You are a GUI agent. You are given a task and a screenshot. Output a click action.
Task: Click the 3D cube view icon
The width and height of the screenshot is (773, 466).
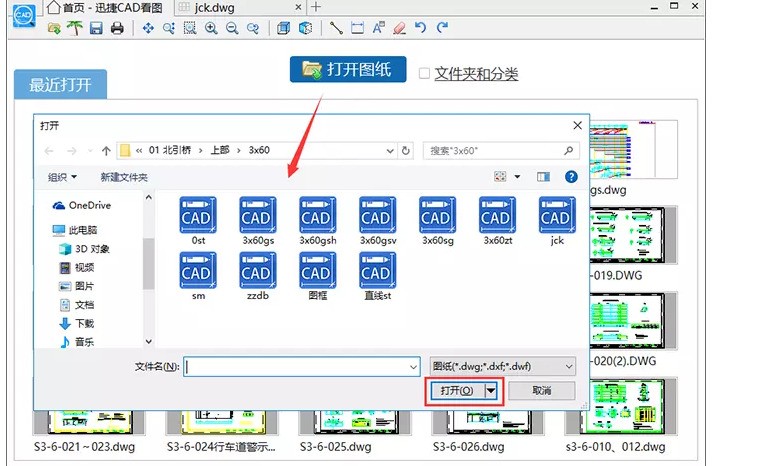point(306,28)
